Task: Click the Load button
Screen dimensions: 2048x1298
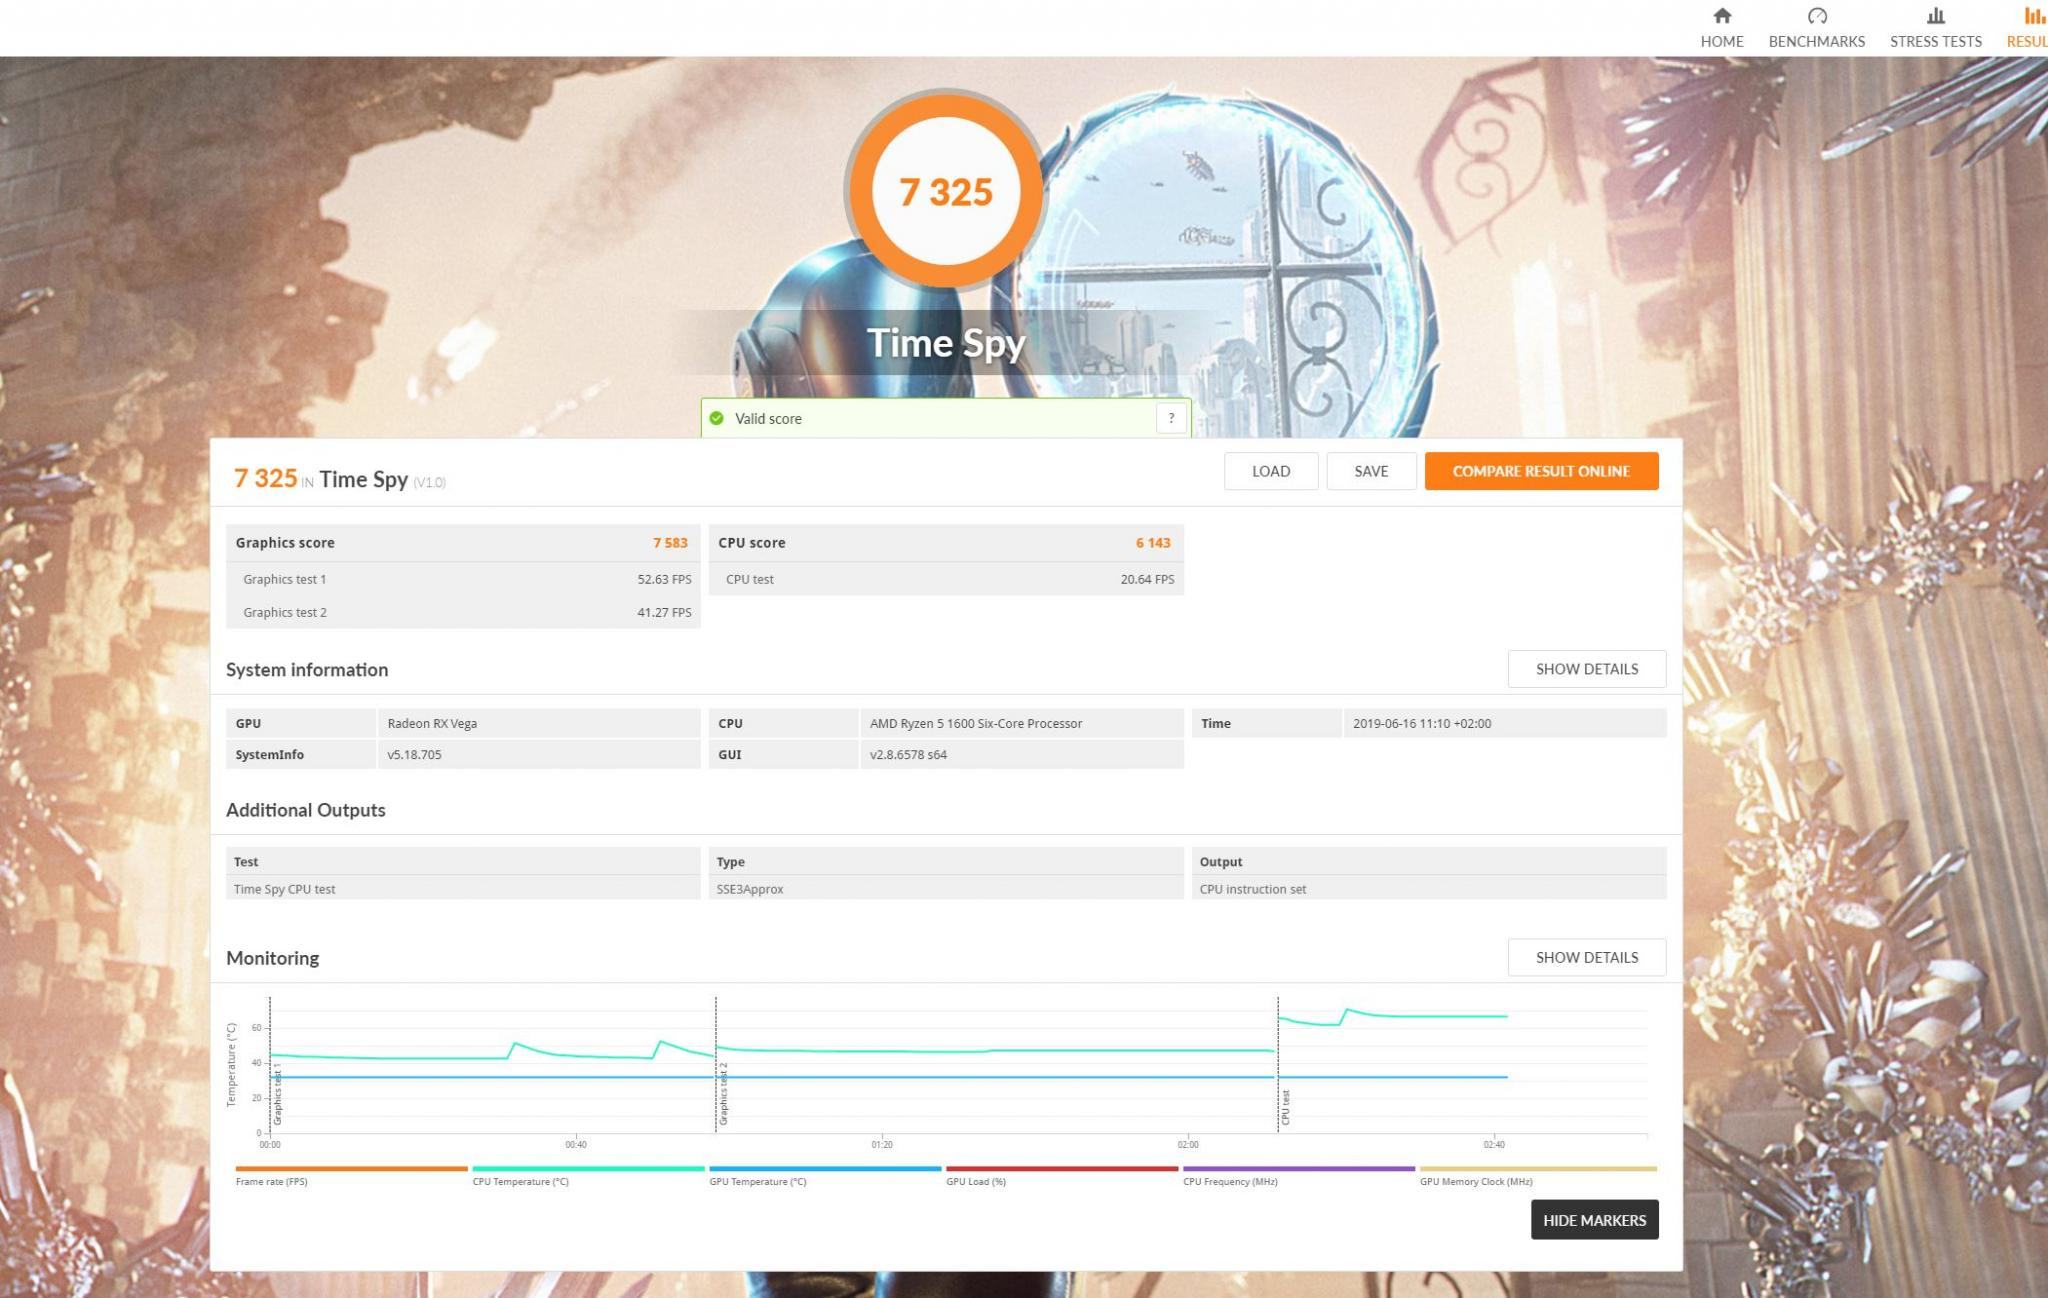Action: point(1270,471)
